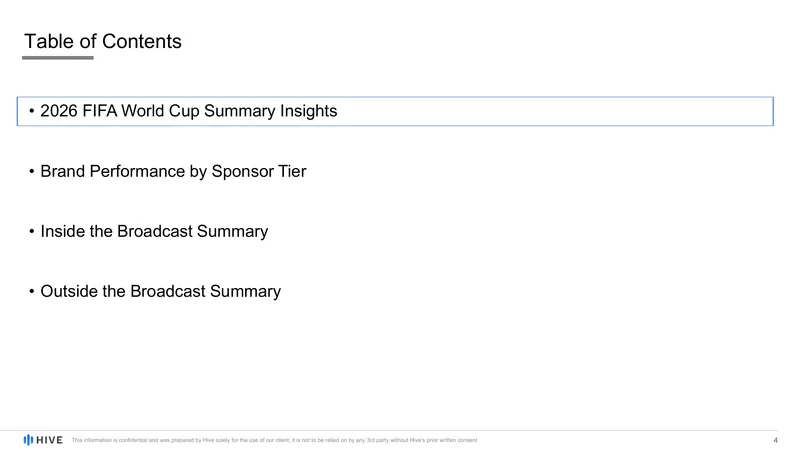Open 2026 FIFA World Cup Summary Insights
Screen dimensions: 800x450
point(189,111)
